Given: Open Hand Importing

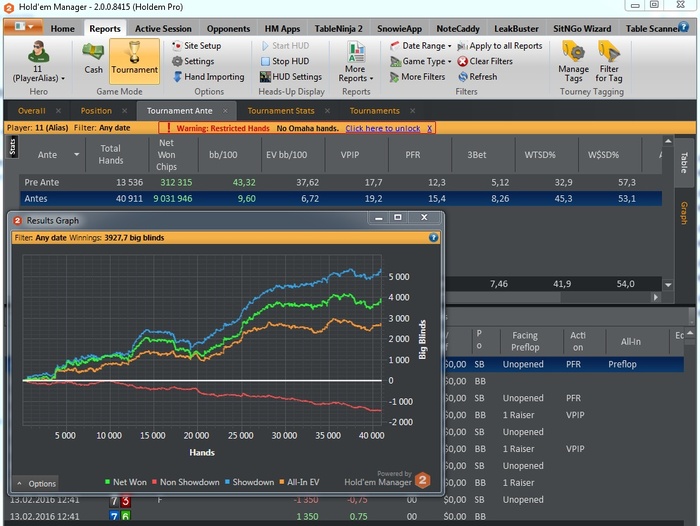Looking at the screenshot, I should click(x=208, y=77).
